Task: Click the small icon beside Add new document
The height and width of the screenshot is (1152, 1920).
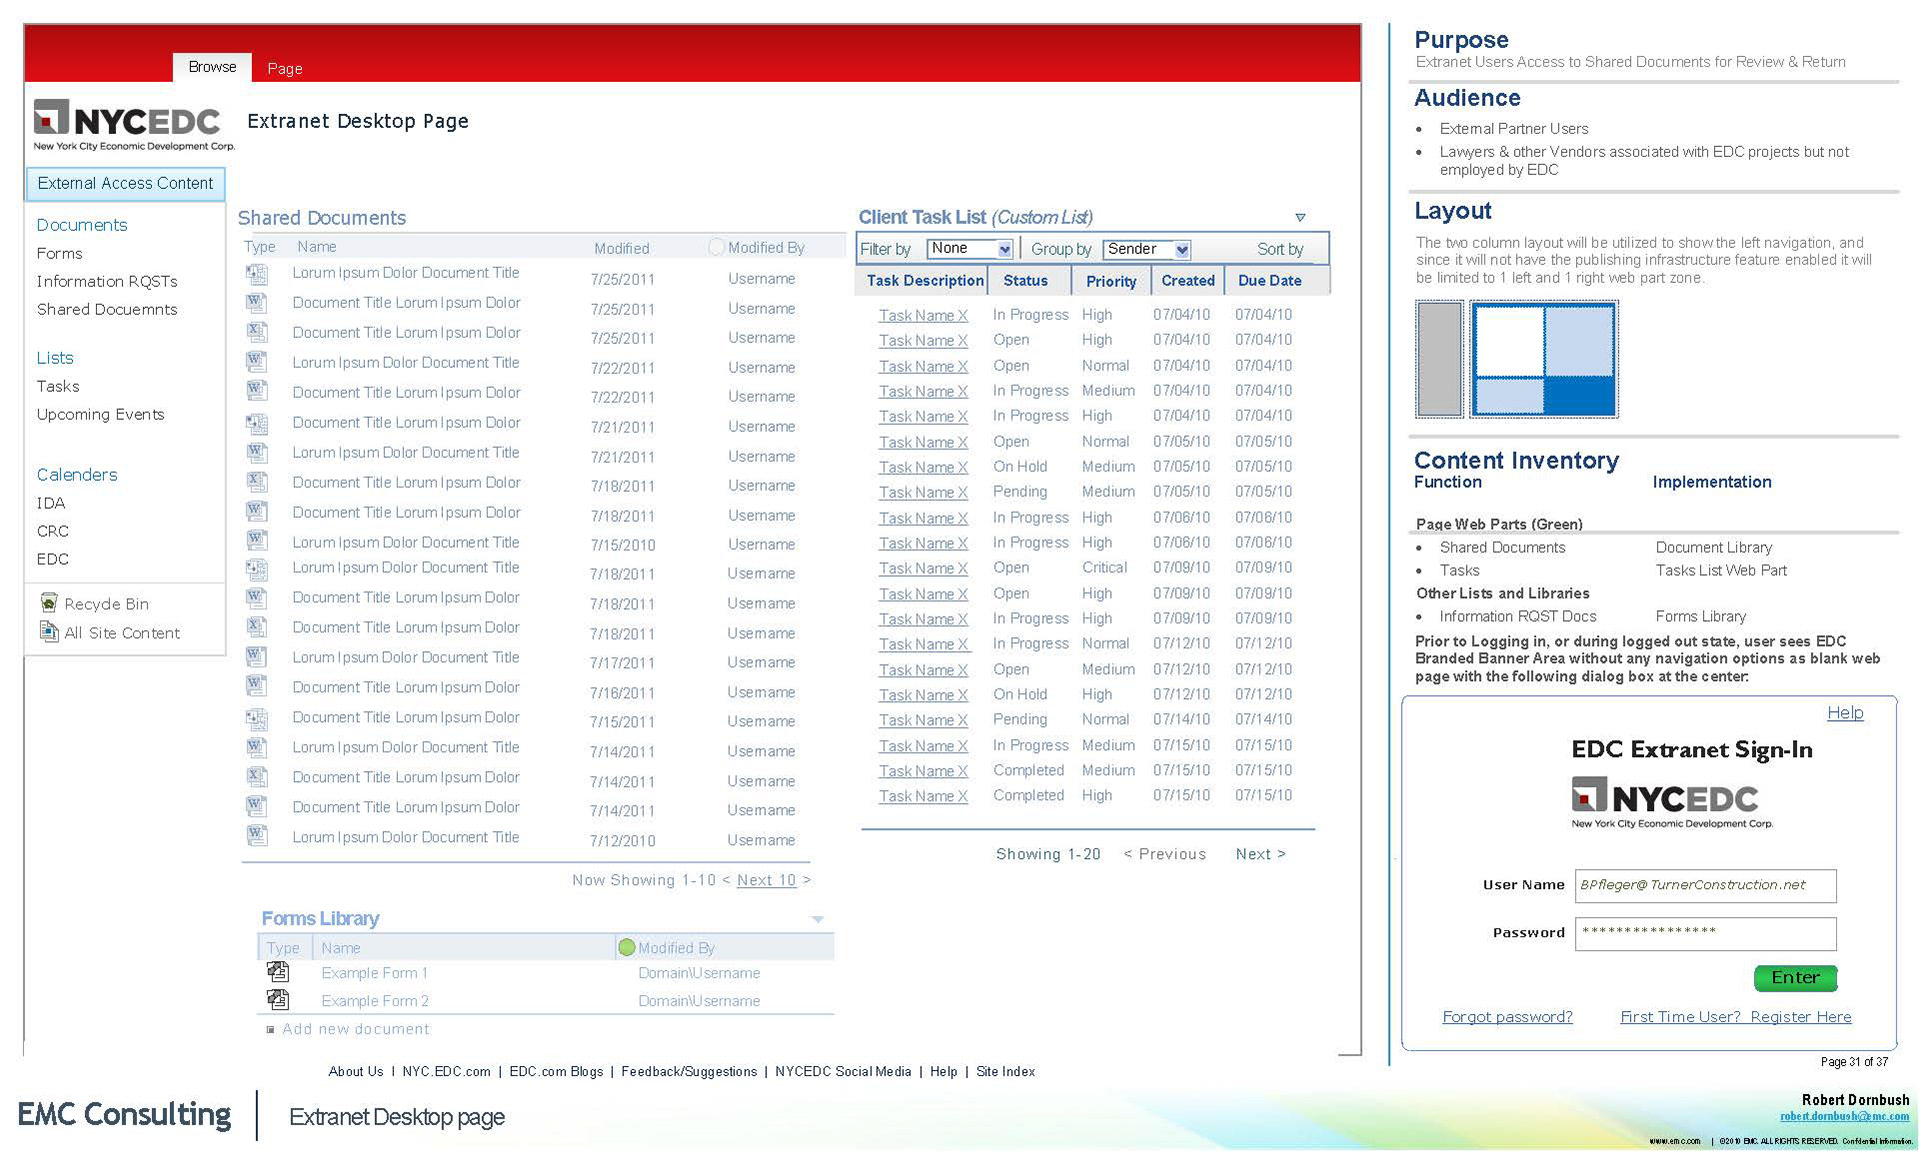Action: coord(270,1029)
